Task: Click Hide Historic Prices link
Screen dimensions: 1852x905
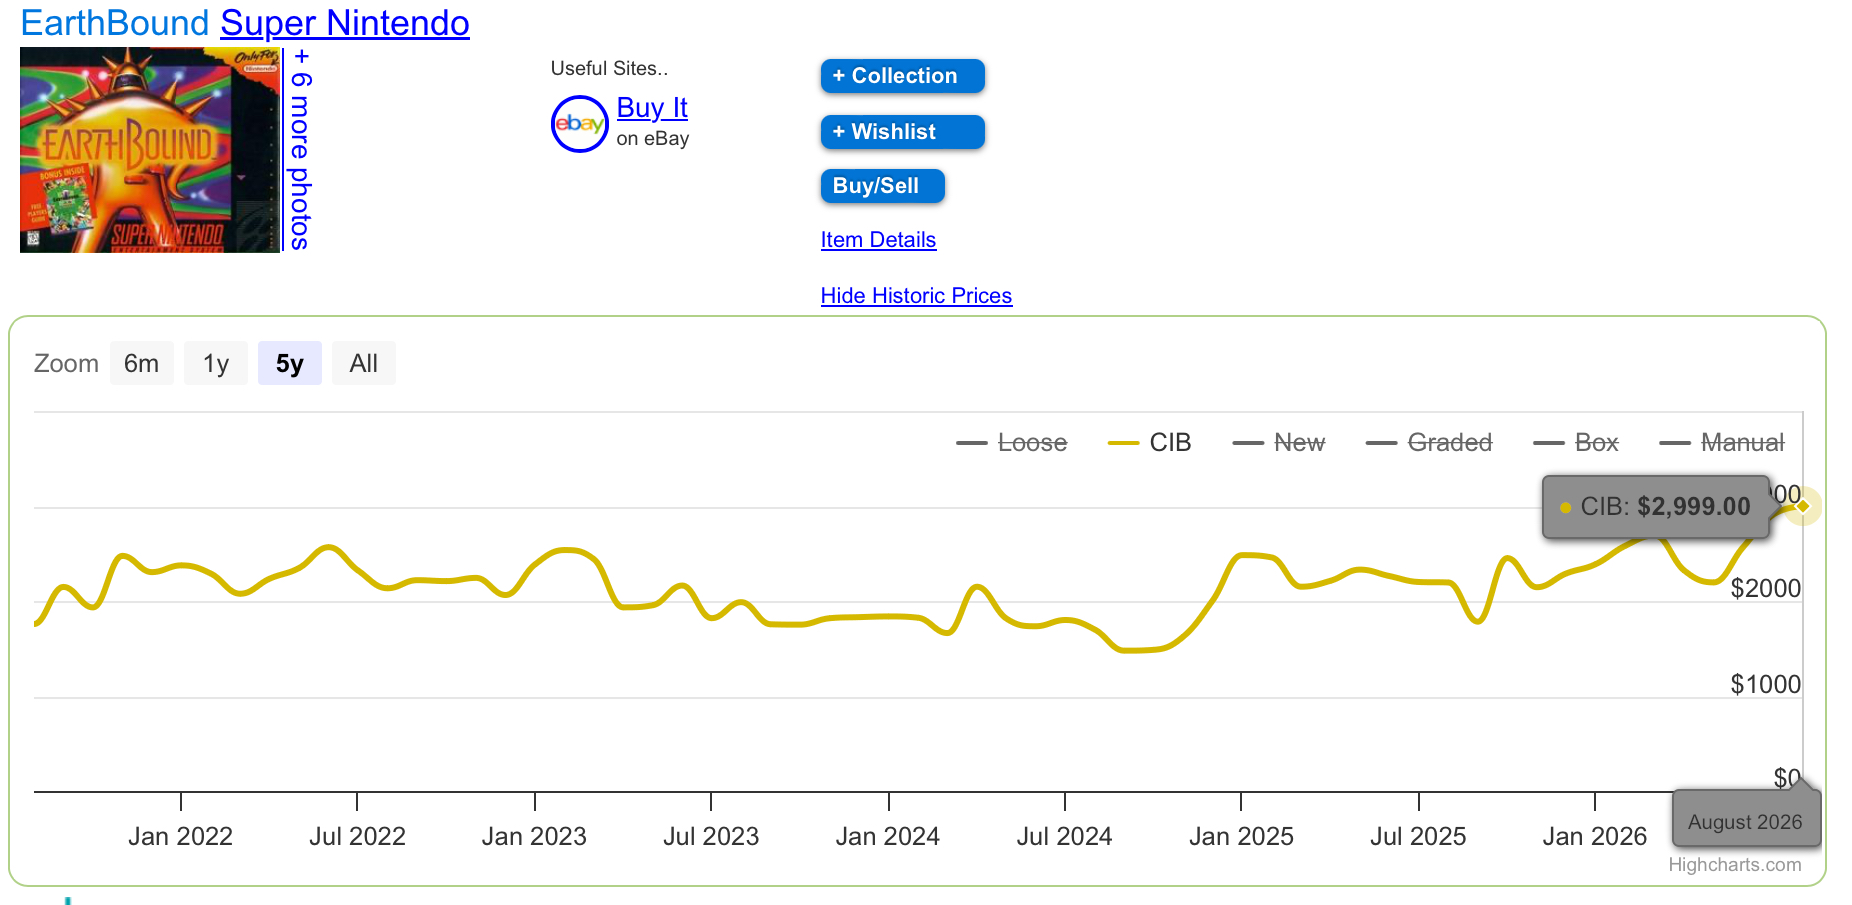Action: point(916,296)
